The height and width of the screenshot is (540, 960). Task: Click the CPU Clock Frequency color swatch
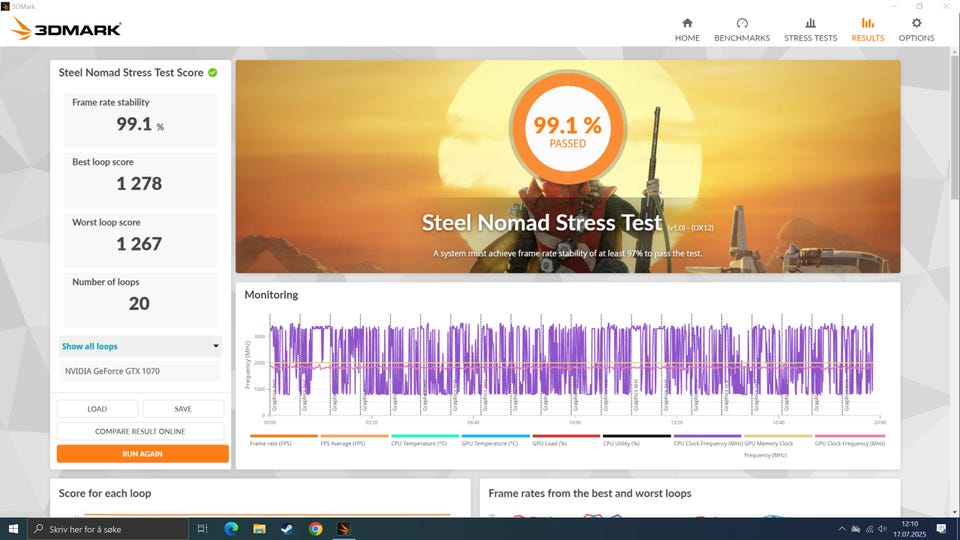coord(708,436)
